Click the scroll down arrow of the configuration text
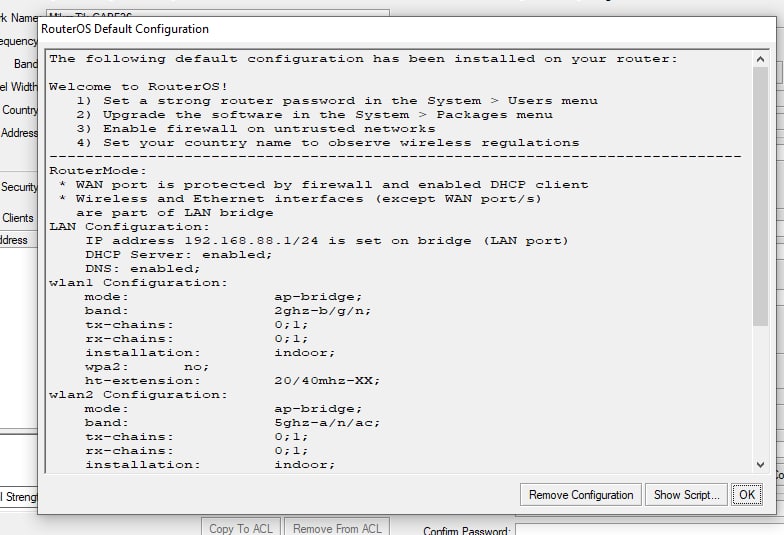Image resolution: width=784 pixels, height=535 pixels. [x=760, y=464]
